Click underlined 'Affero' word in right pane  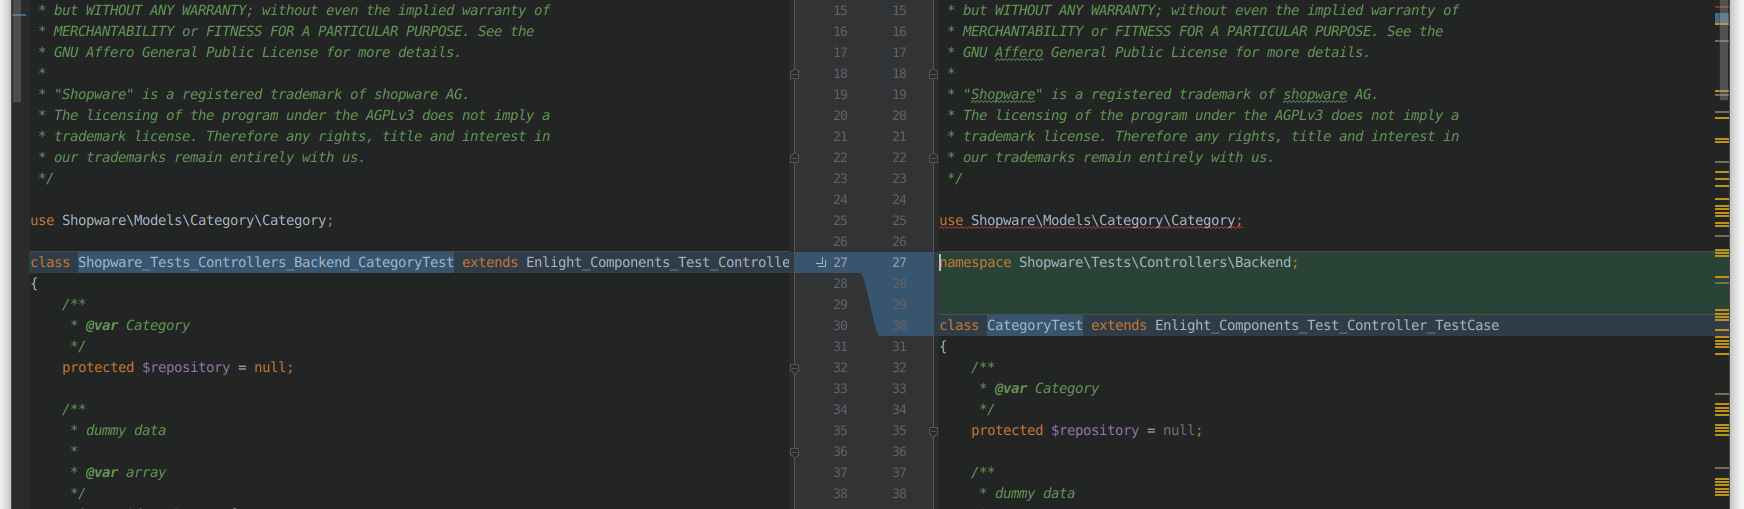pyautogui.click(x=1019, y=52)
